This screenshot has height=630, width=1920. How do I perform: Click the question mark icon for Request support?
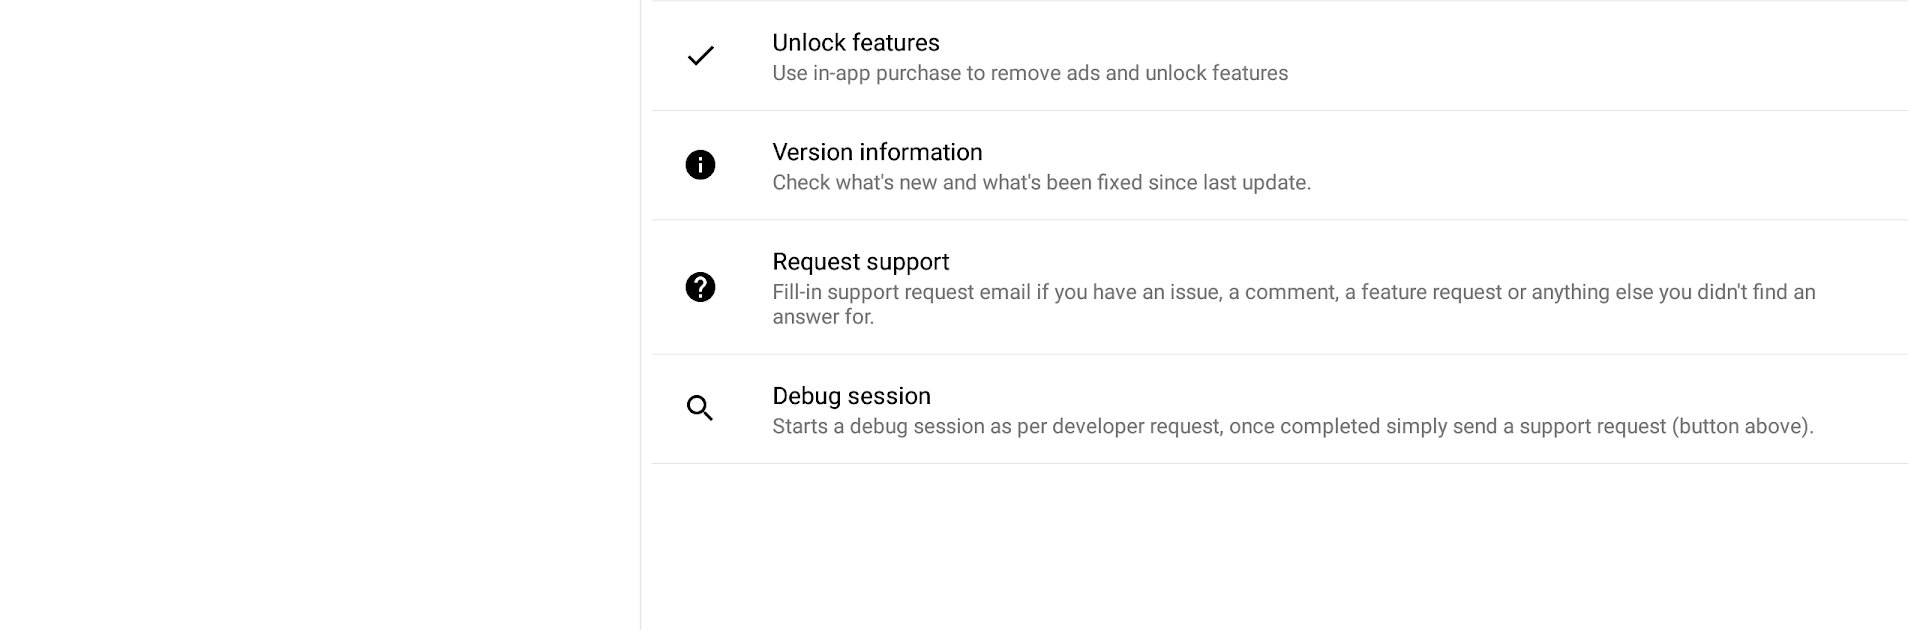click(700, 287)
